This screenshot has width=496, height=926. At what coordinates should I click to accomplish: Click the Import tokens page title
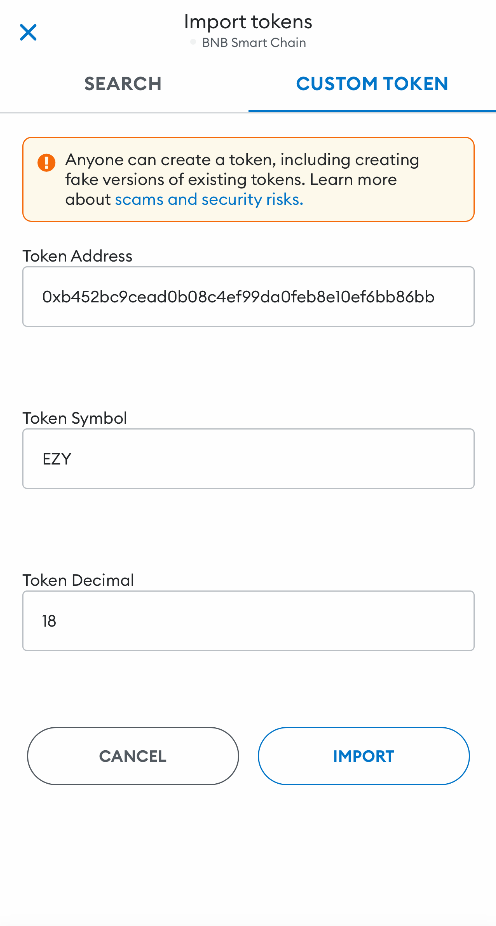point(248,22)
